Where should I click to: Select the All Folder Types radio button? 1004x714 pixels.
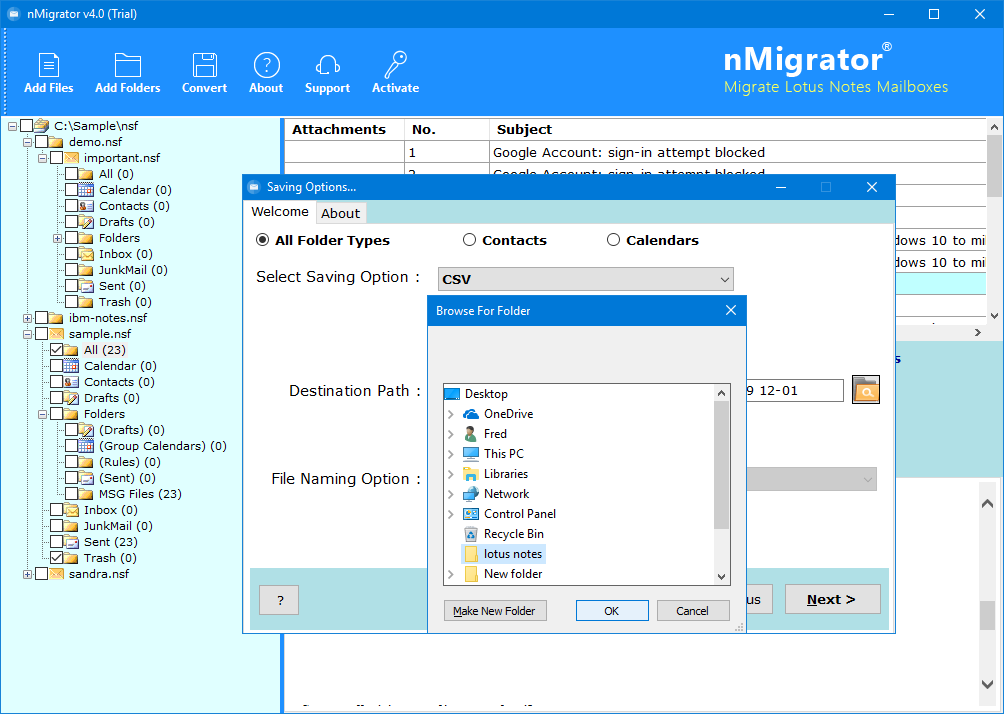tap(263, 239)
